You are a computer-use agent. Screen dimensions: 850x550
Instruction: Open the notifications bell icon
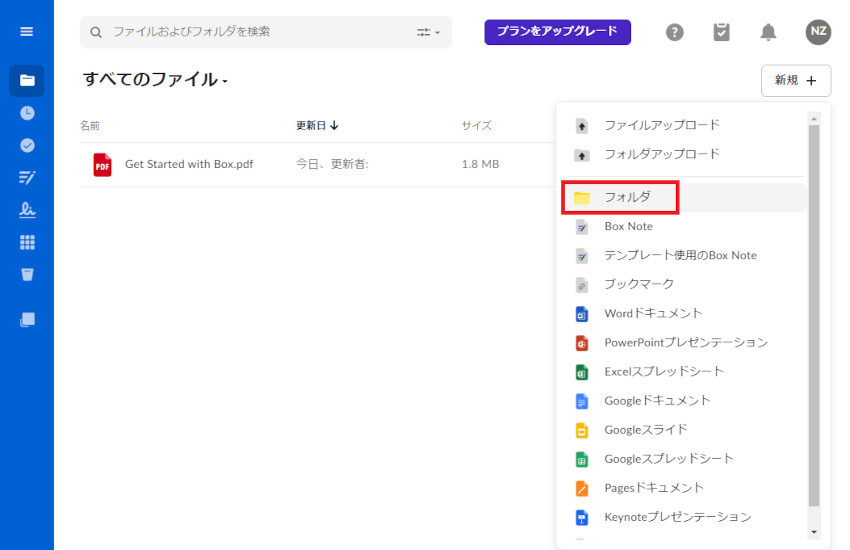pos(768,32)
